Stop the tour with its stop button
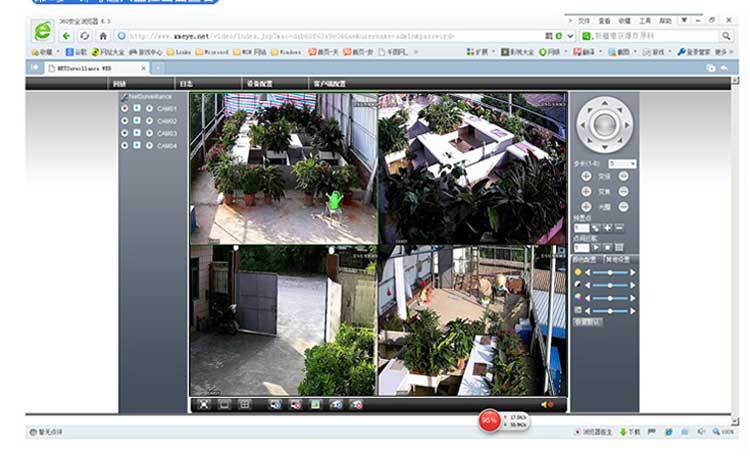This screenshot has width=750, height=460. [607, 247]
